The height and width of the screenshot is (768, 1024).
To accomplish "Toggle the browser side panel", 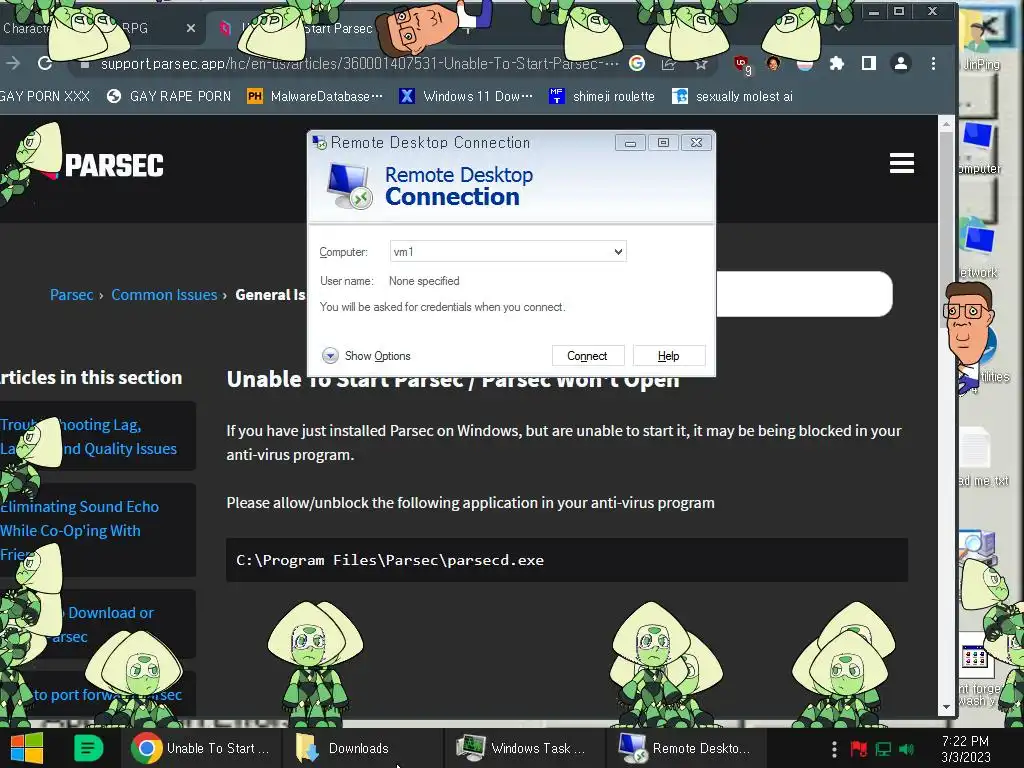I will pyautogui.click(x=869, y=63).
